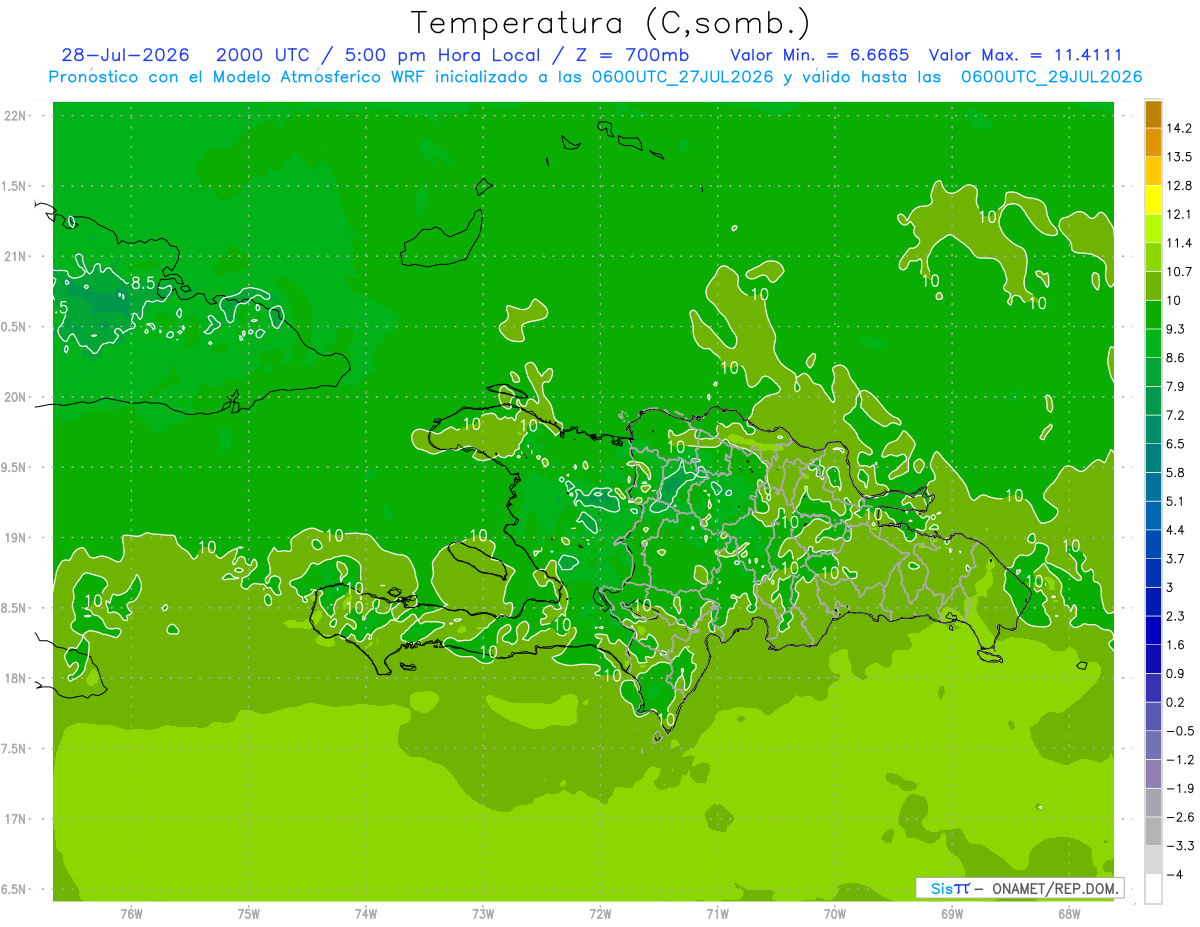Click the '5.8' colorbar value

tap(1175, 472)
